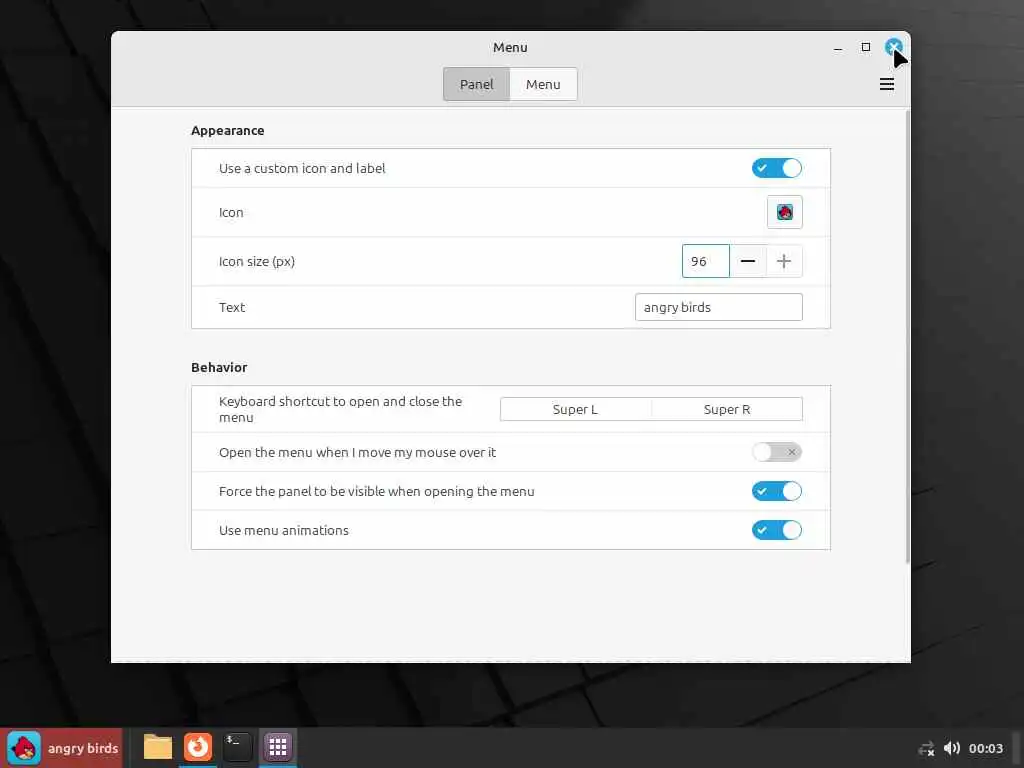1024x768 pixels.
Task: Set the Super R keyboard shortcut
Action: coord(727,409)
